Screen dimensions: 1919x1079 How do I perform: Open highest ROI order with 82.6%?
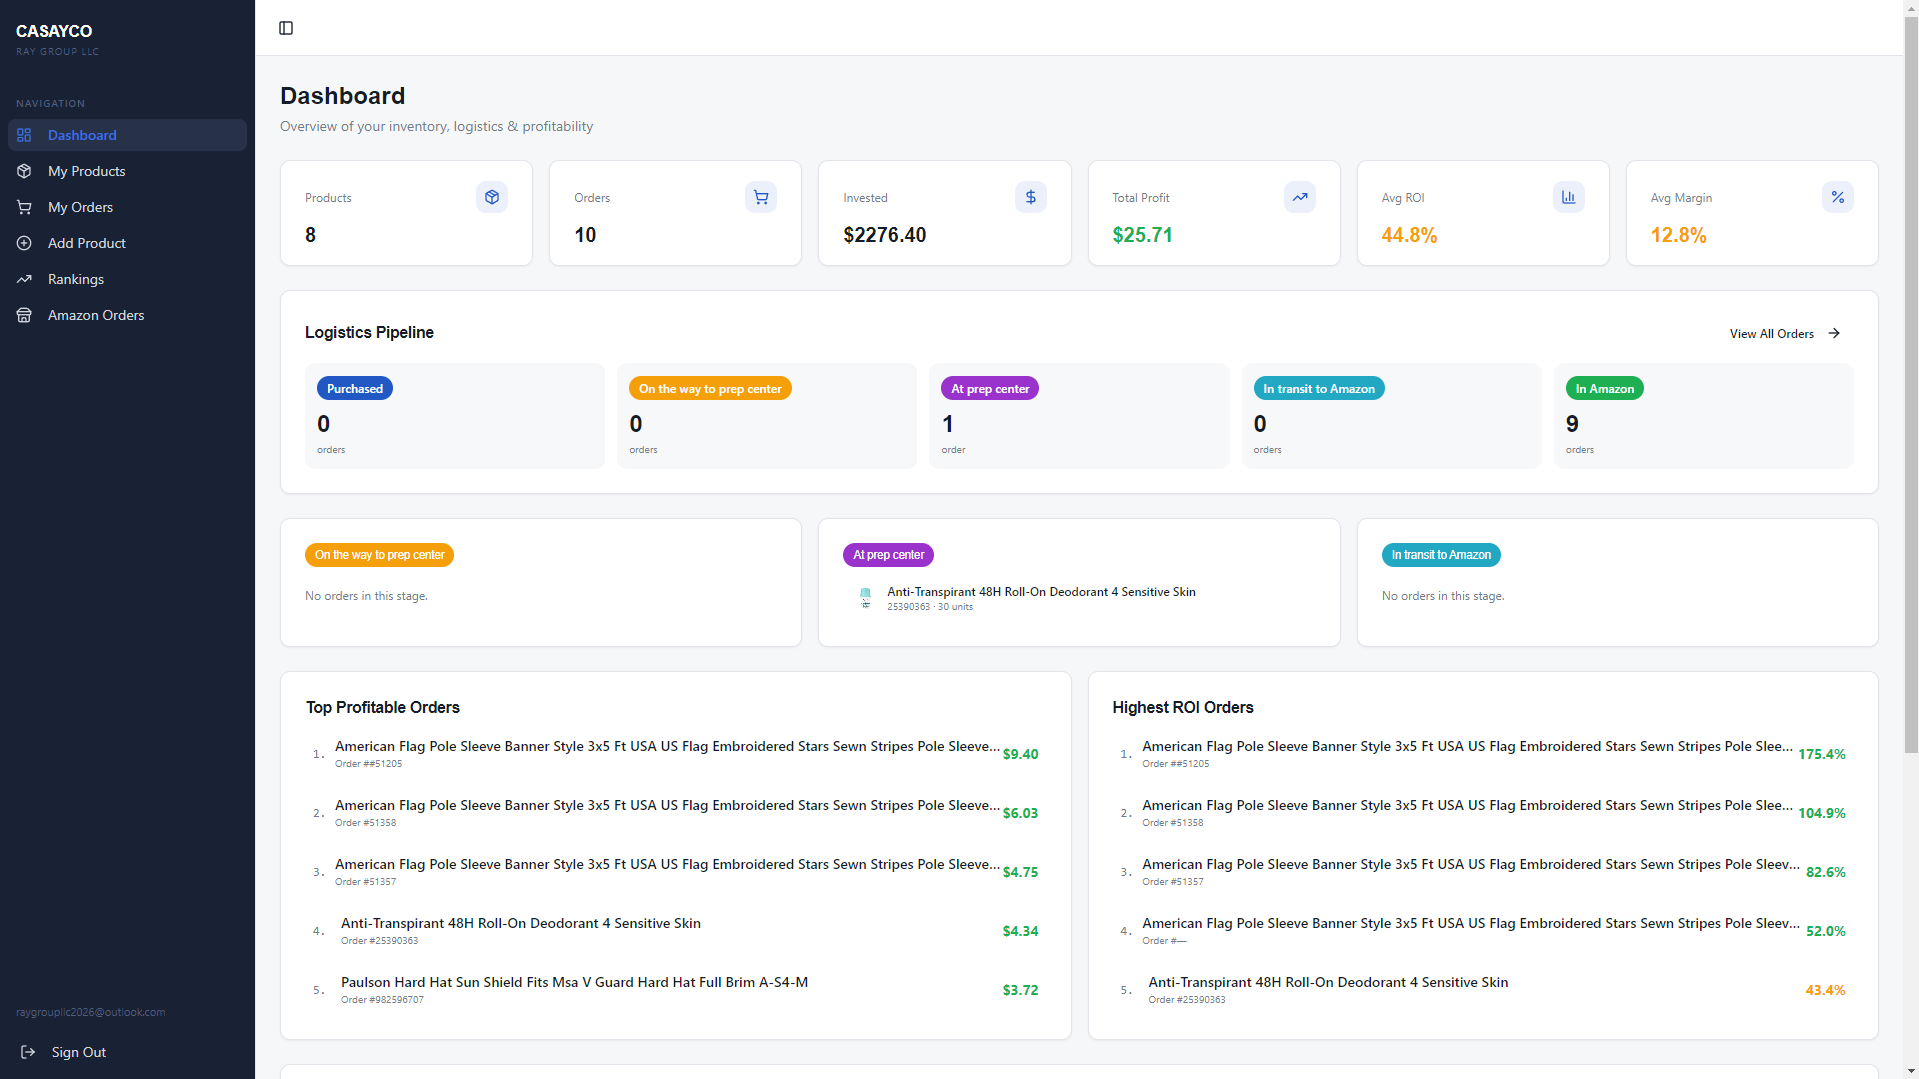click(x=1483, y=872)
